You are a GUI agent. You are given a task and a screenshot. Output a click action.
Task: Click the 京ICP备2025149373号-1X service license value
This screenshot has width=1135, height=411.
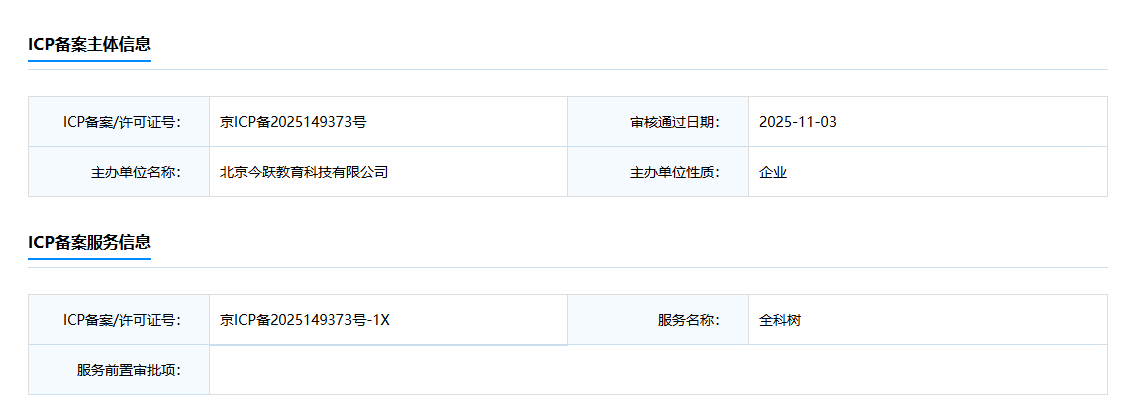305,320
